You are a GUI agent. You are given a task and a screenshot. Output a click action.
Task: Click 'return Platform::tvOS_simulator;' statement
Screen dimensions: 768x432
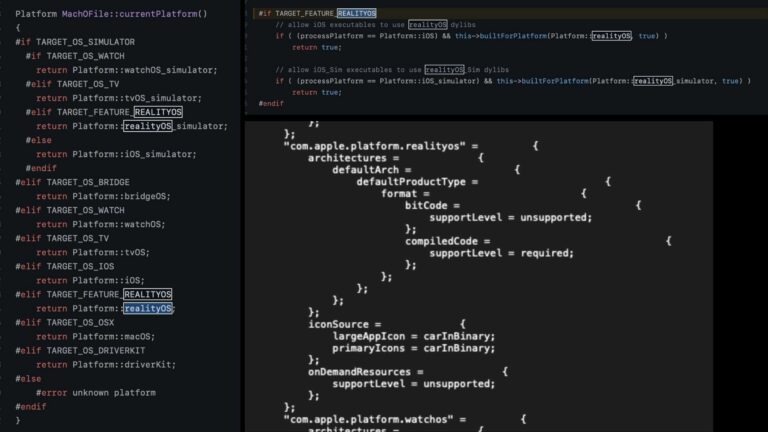coord(119,98)
